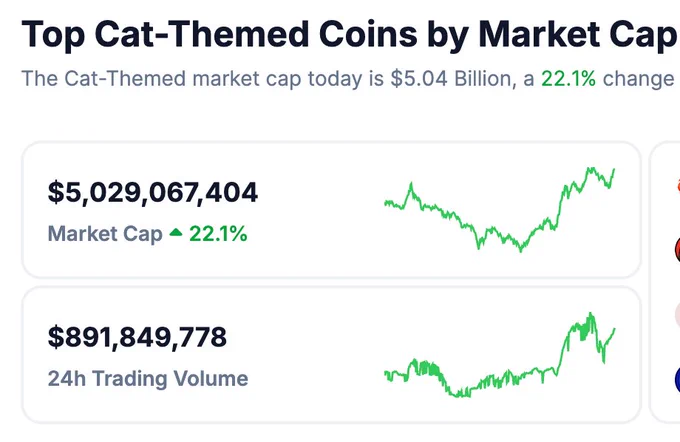The height and width of the screenshot is (442, 680).
Task: Select the $5,029,067,404 market cap figure
Action: (153, 192)
